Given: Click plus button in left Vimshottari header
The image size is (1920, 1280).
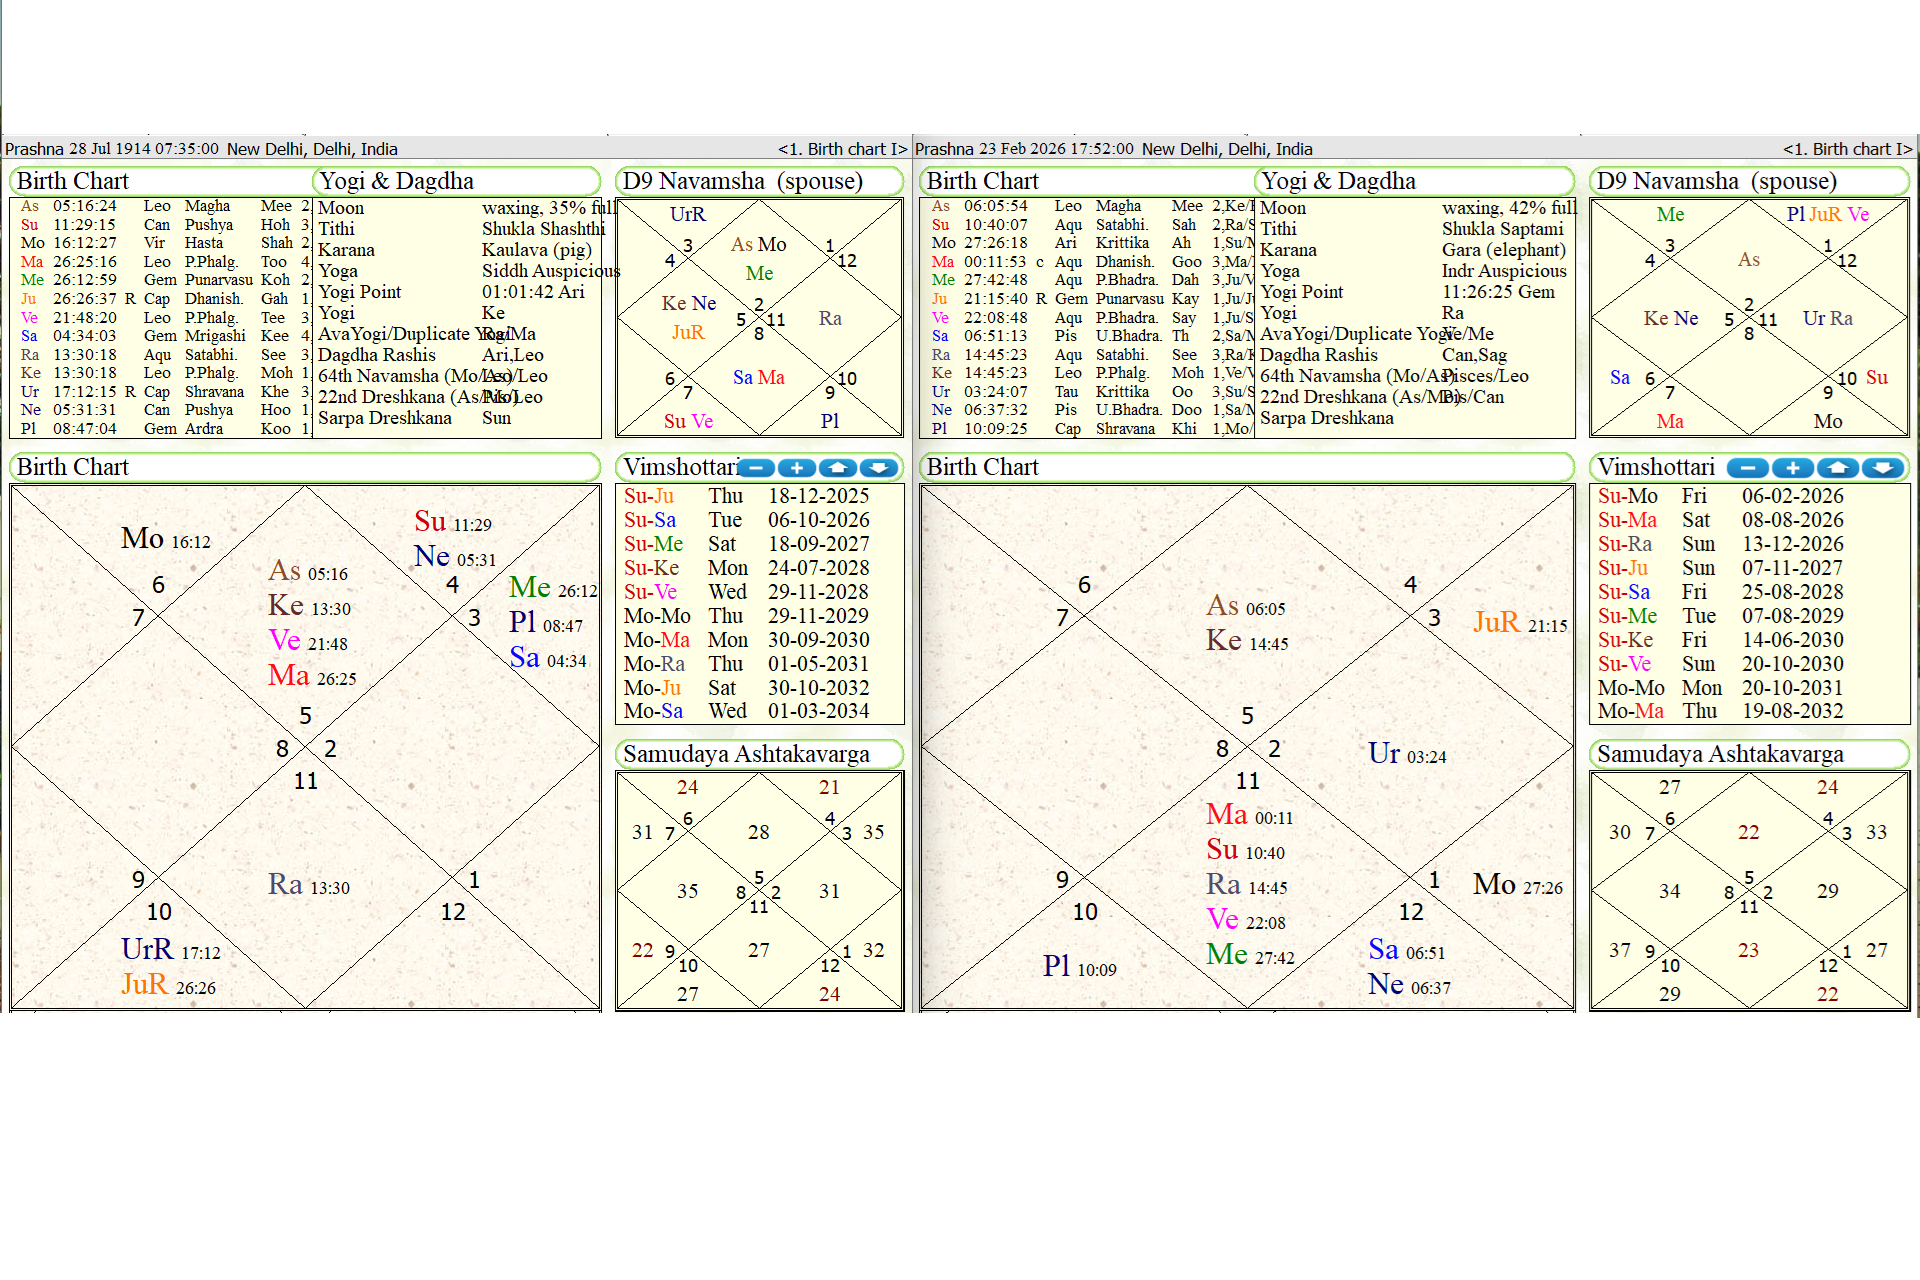Looking at the screenshot, I should (x=797, y=468).
